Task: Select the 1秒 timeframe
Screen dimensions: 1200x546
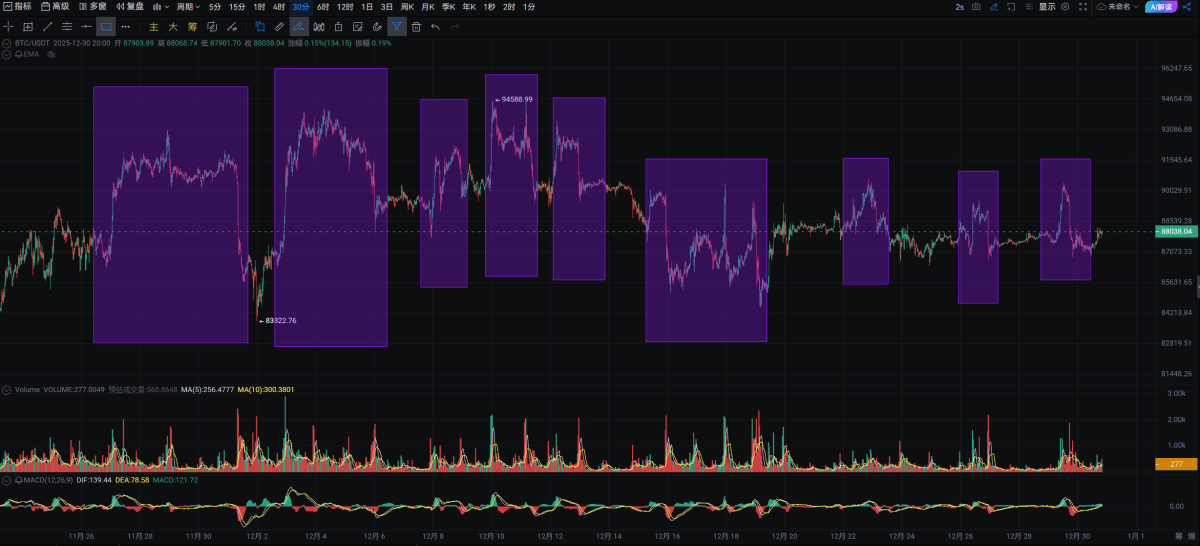Action: (x=489, y=7)
